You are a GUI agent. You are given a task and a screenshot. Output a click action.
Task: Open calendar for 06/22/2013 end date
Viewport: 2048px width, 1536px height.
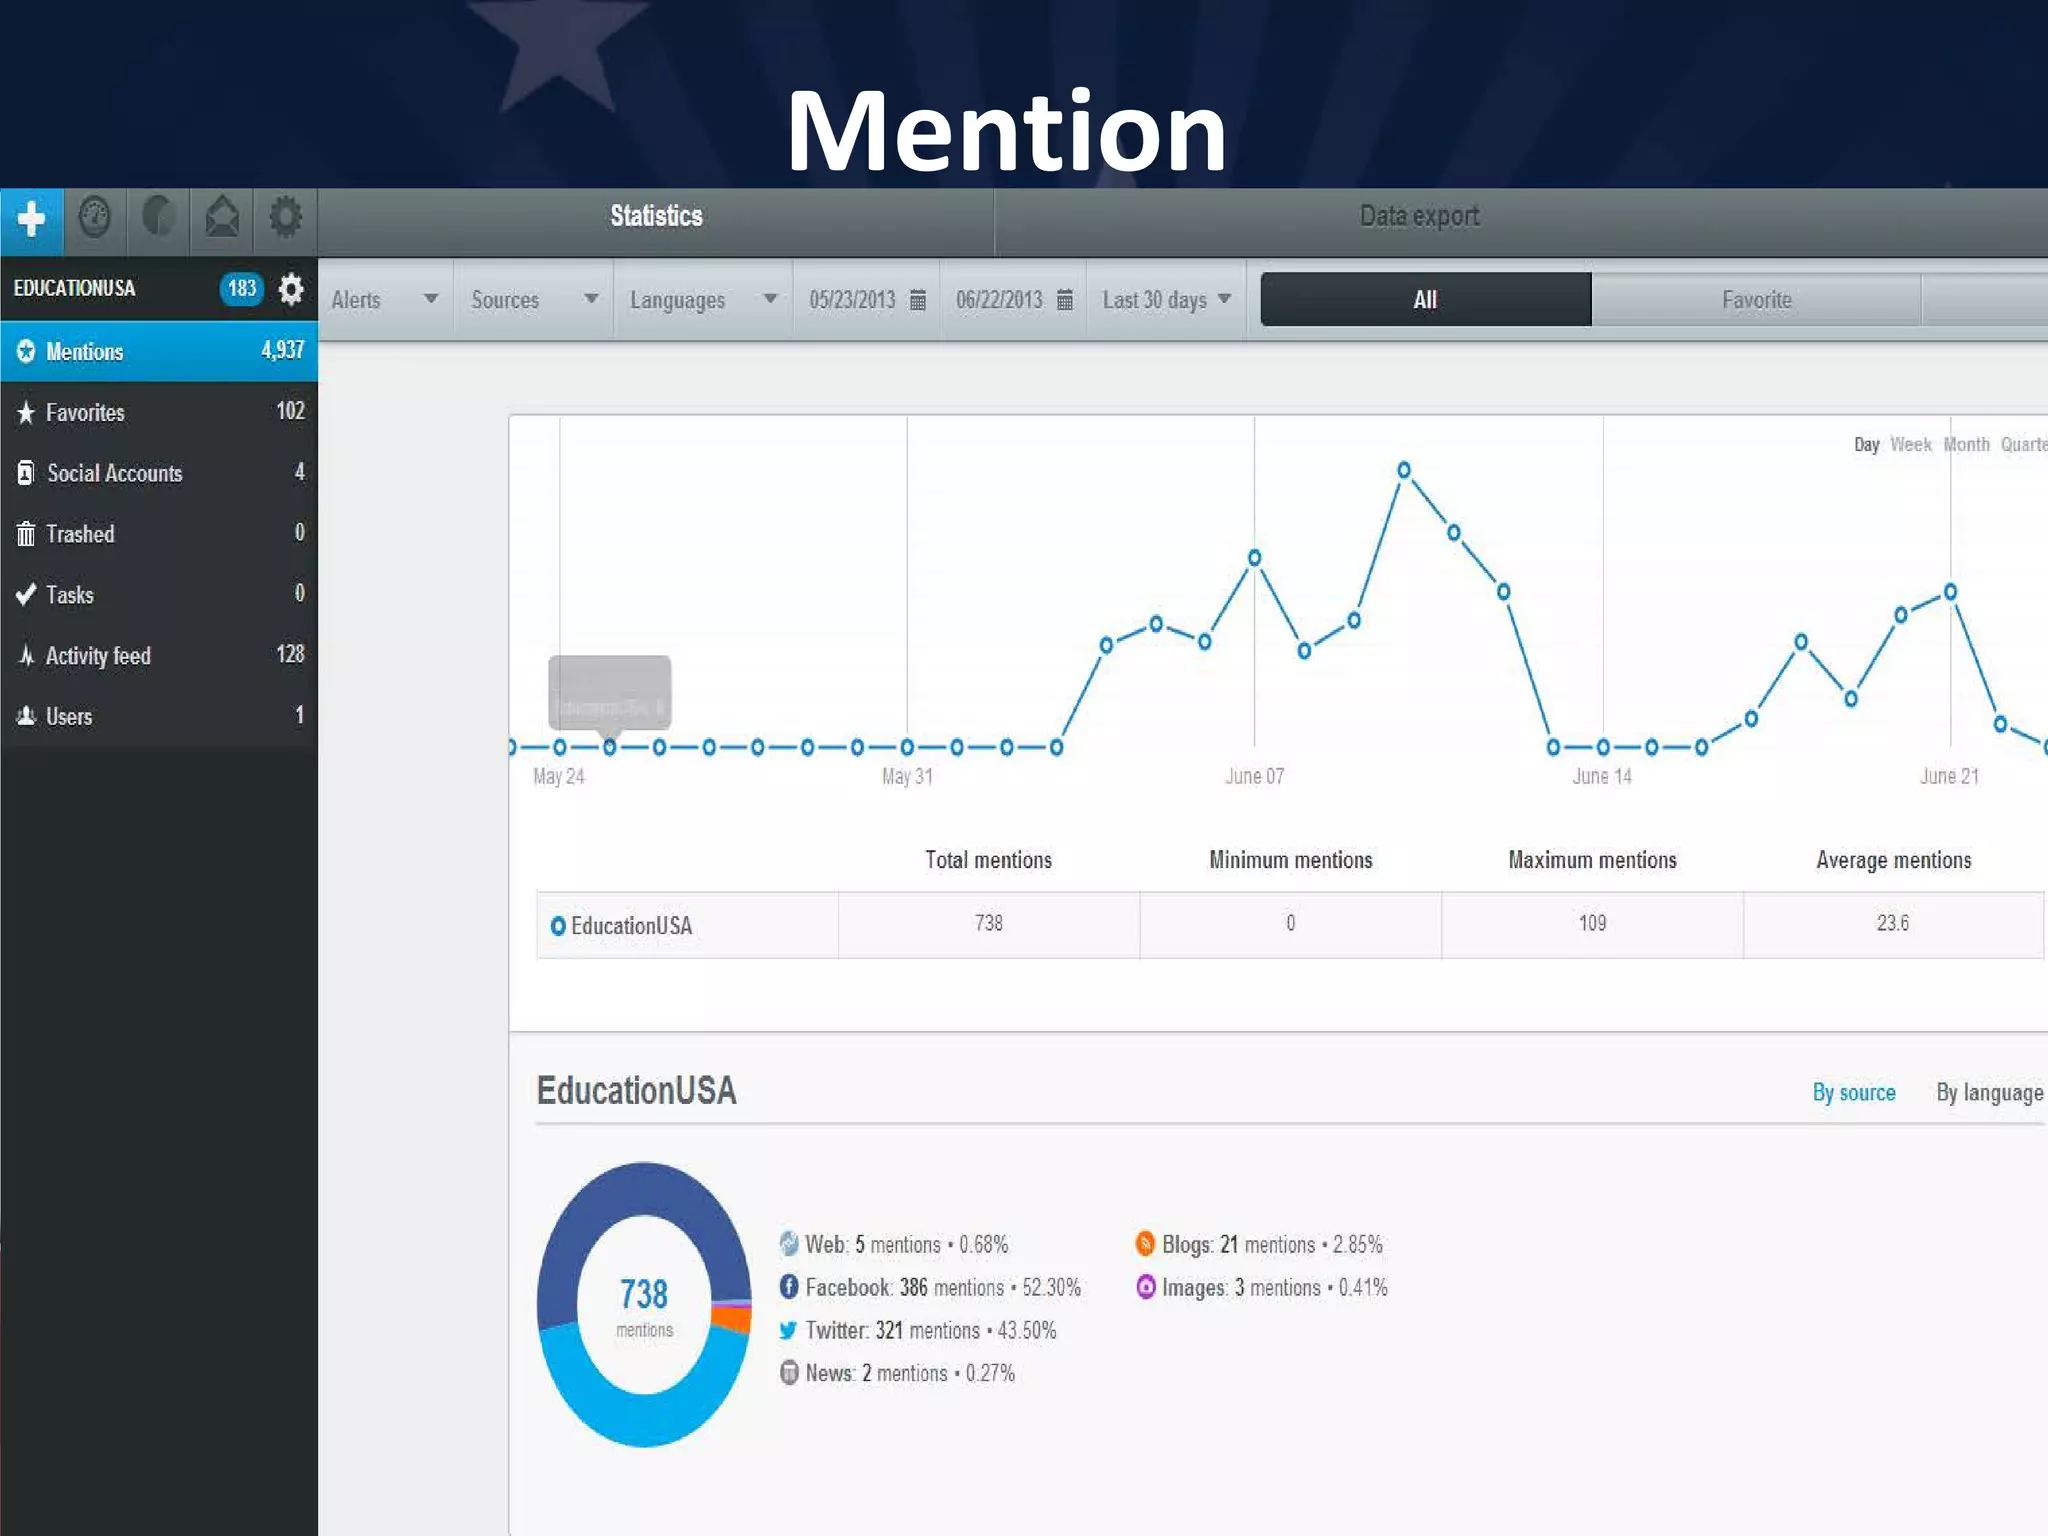tap(1065, 300)
